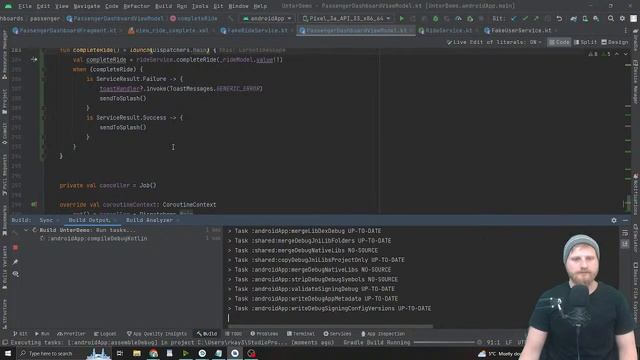Viewport: 640px width, 360px height.
Task: Click the eye filter icon in Build panel
Action: pos(16,274)
